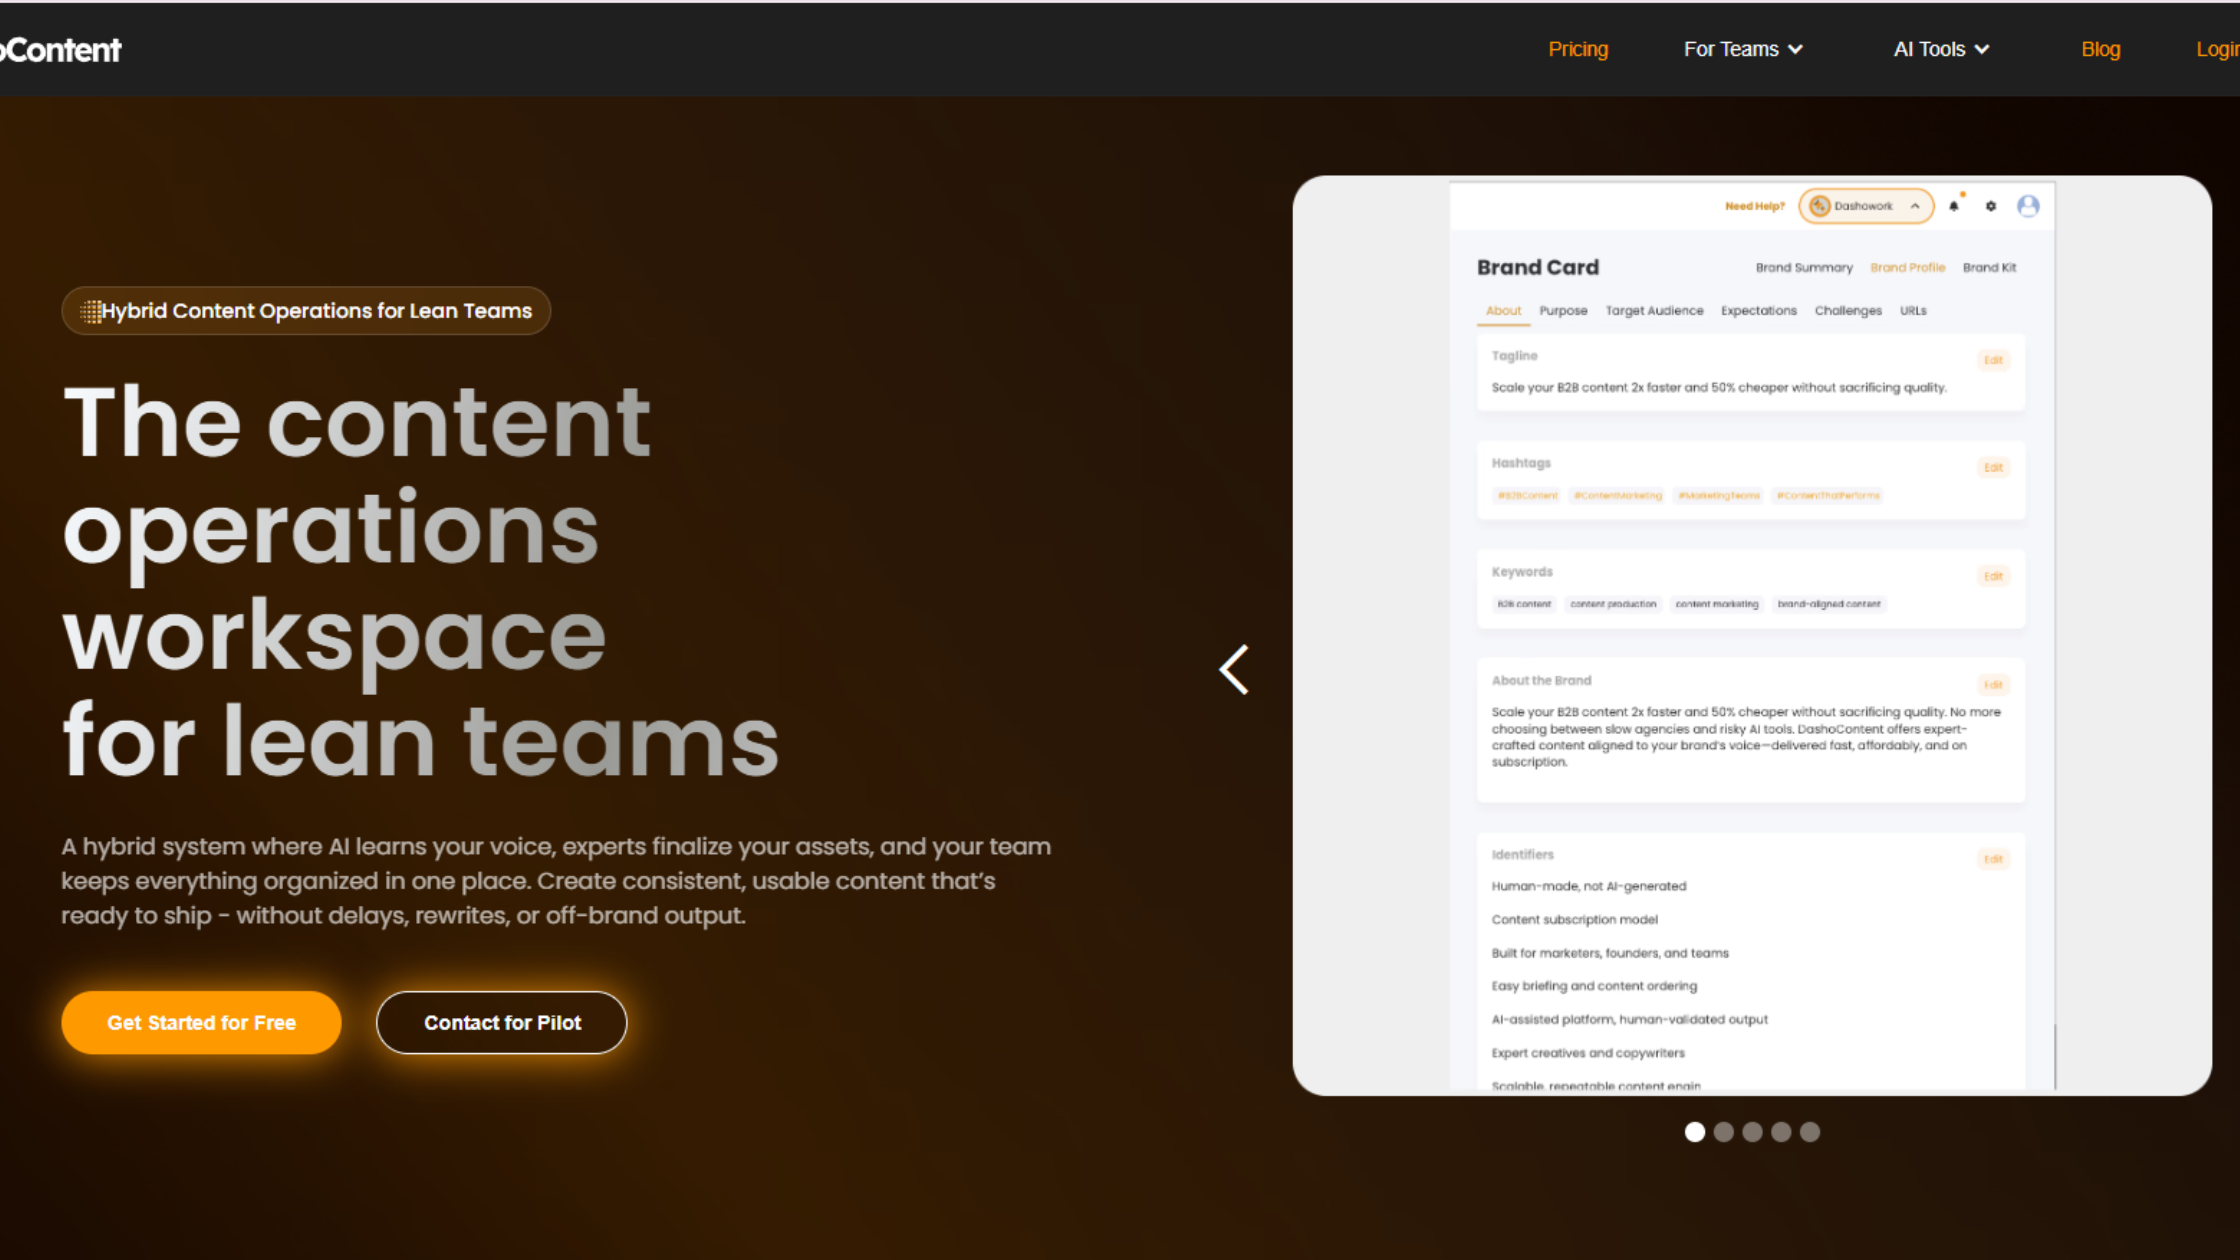The image size is (2240, 1260).
Task: Select the Brand Profile view toggle
Action: coord(1907,267)
